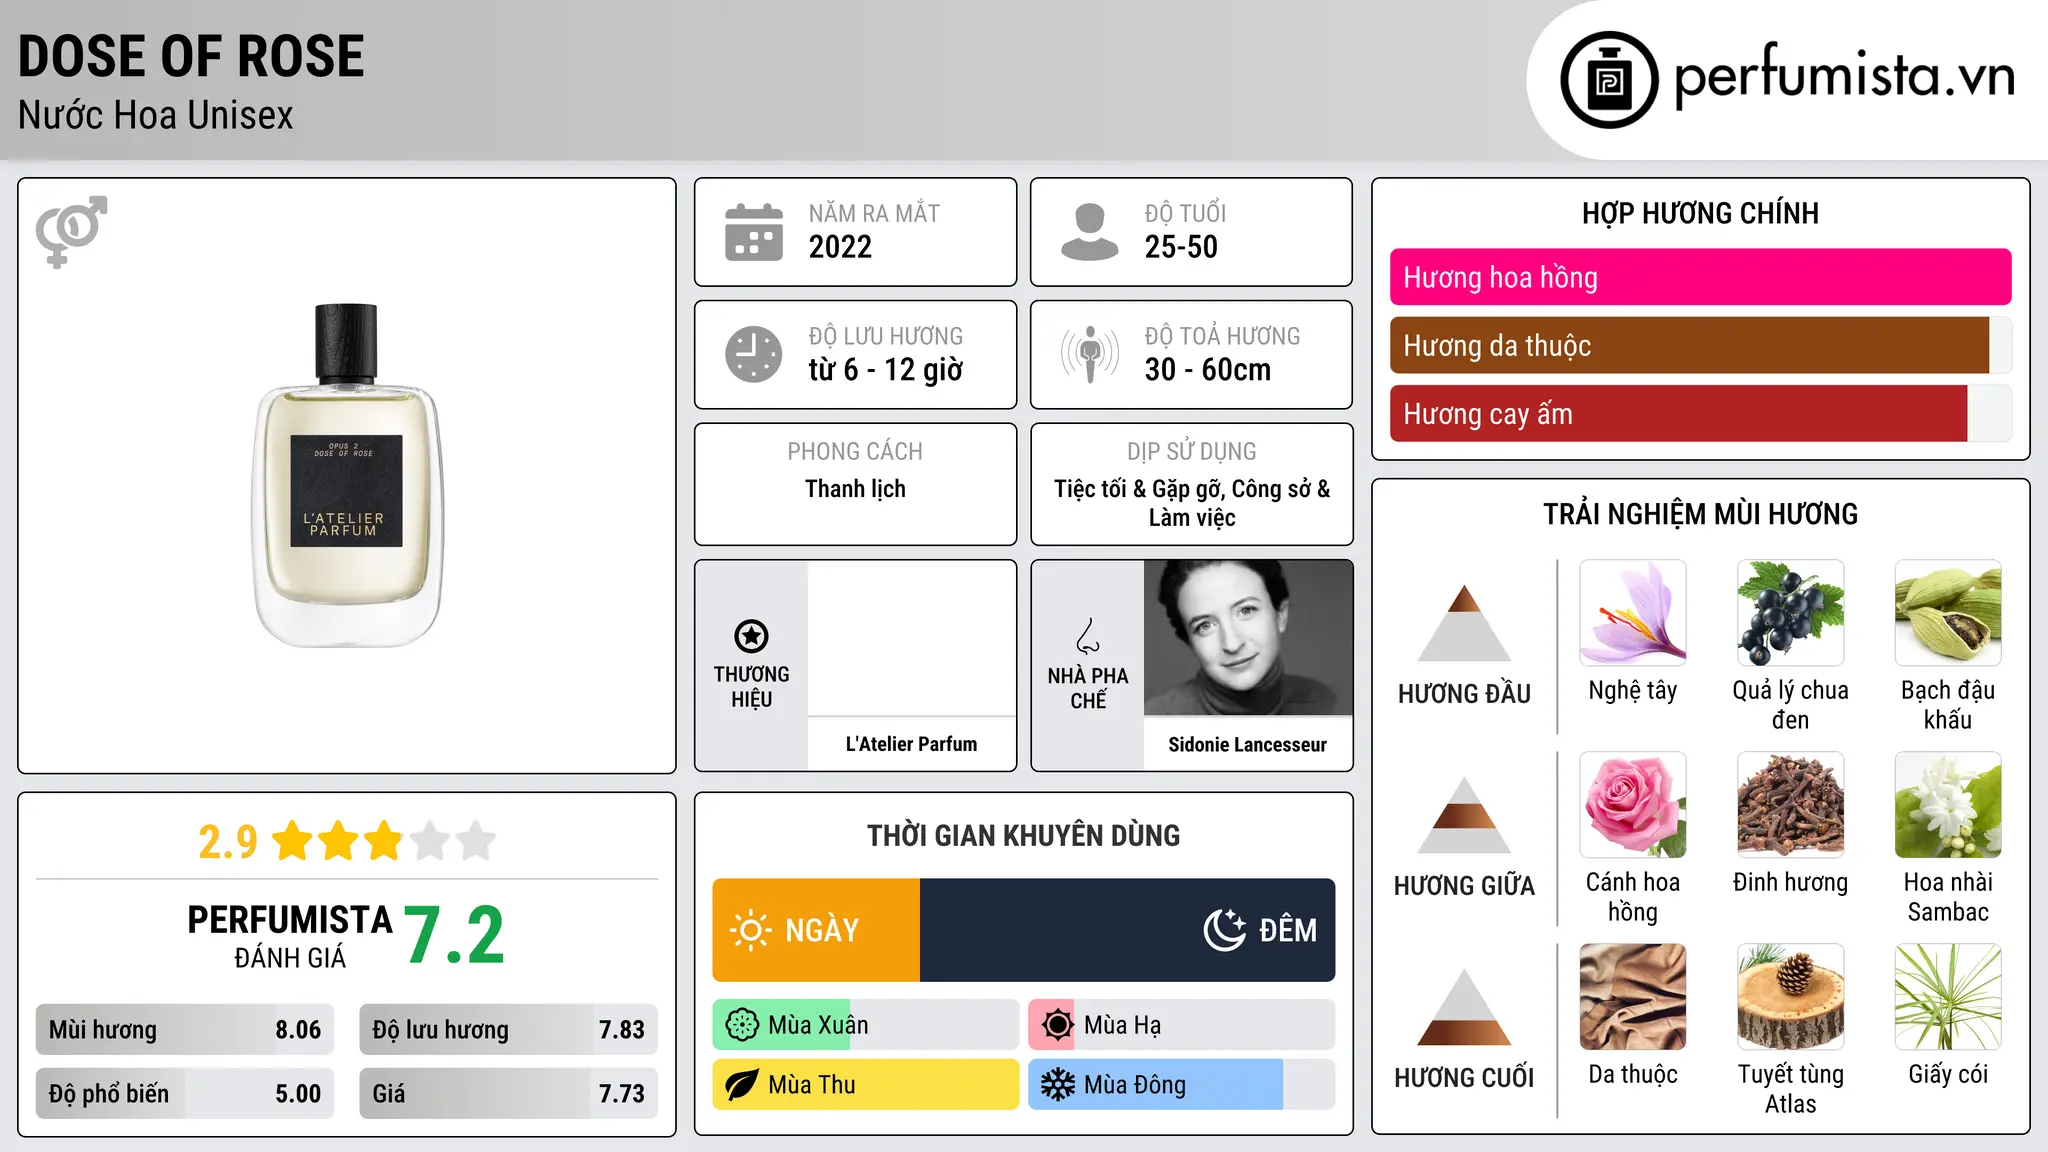Click the red Hương cay ấm accord bar
Viewport: 2048px width, 1152px height.
coord(1678,413)
